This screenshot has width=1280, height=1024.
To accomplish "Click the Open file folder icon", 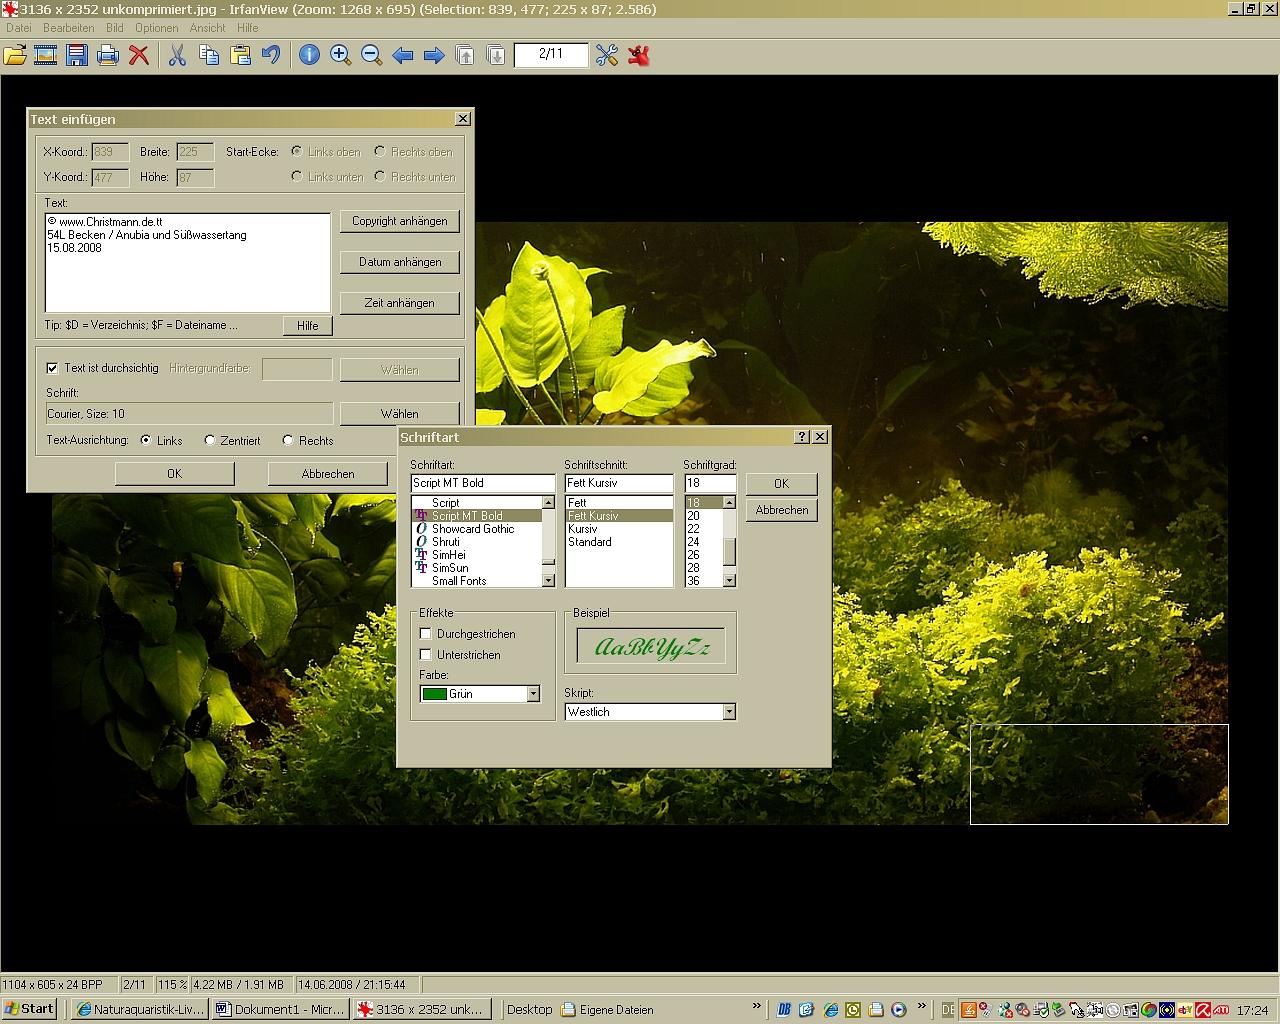I will coord(15,55).
